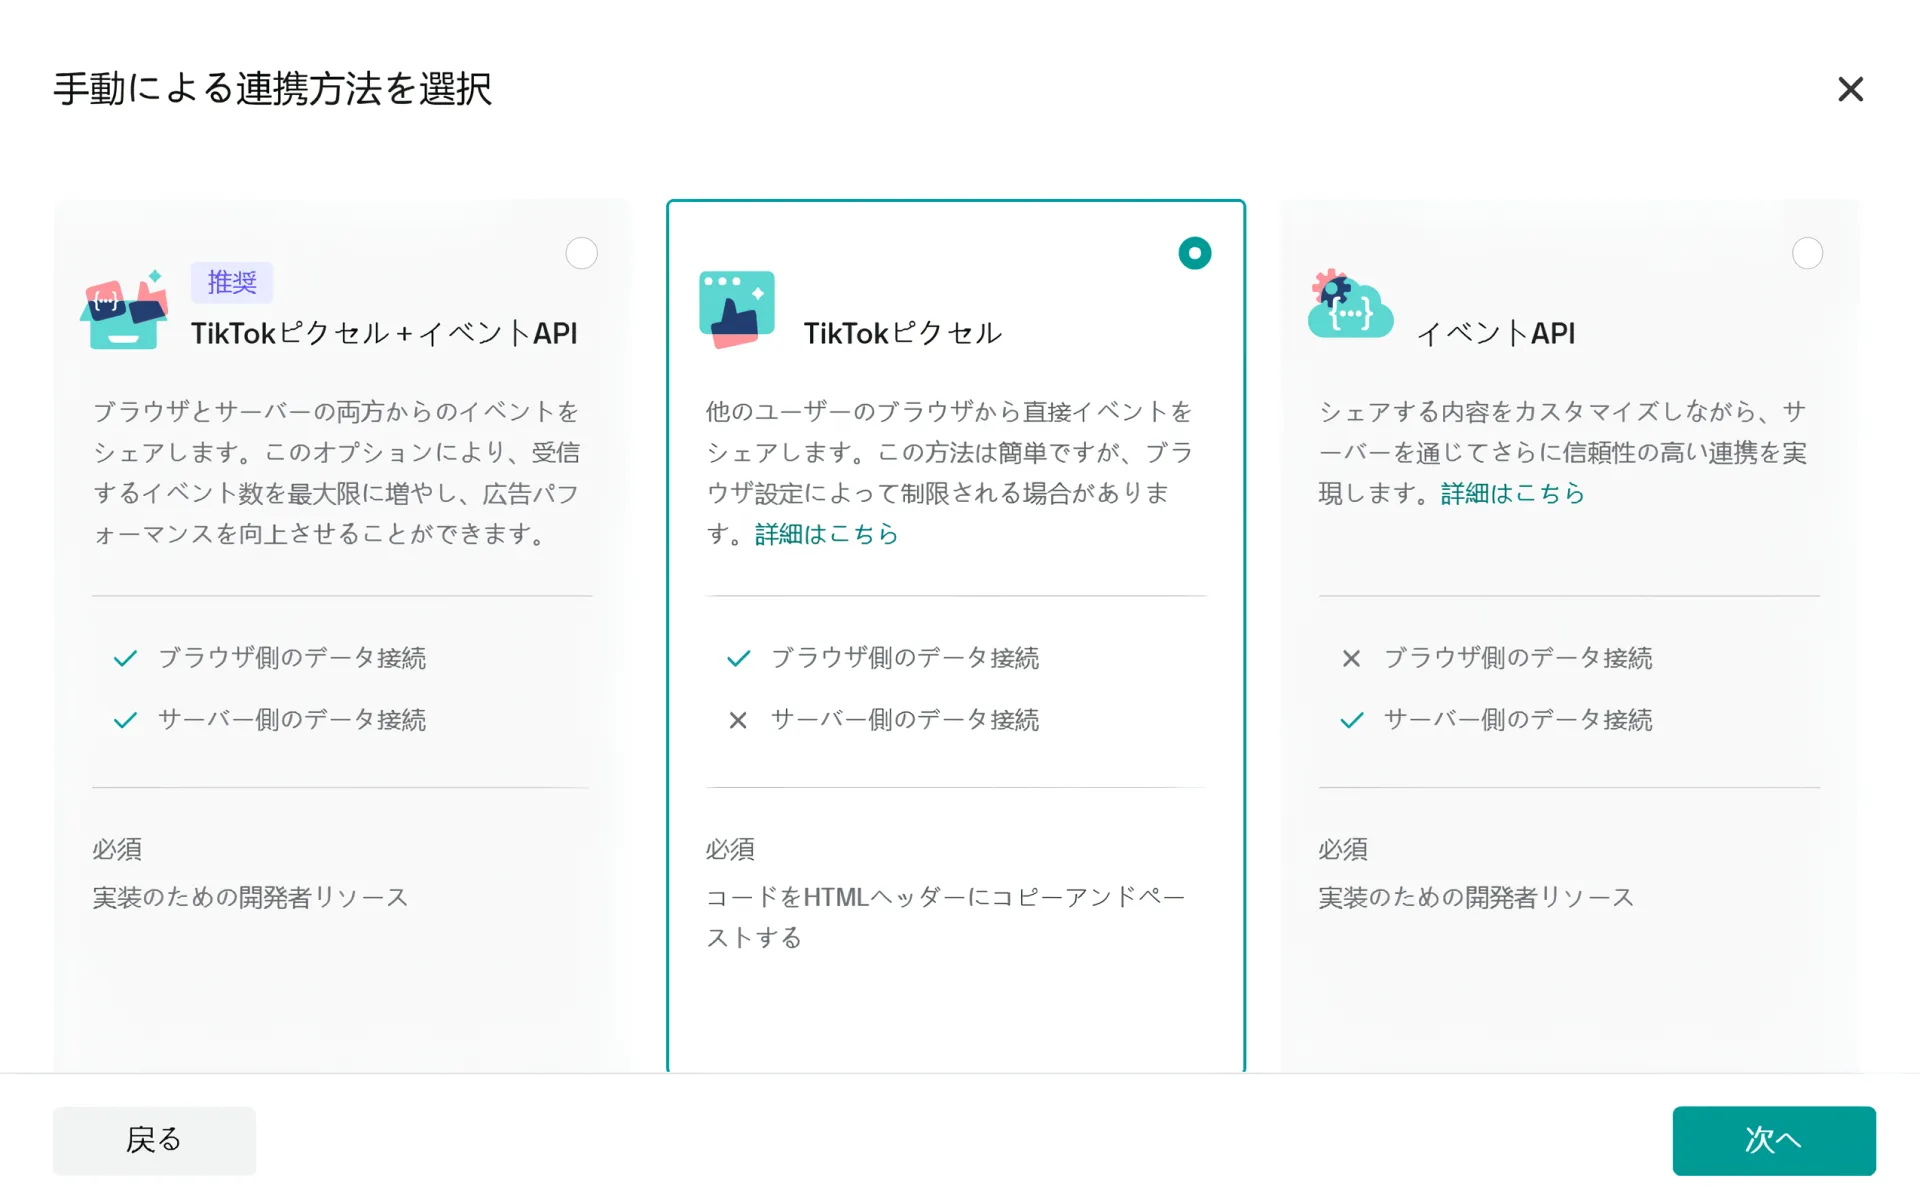Click the 次へ button

point(1773,1140)
